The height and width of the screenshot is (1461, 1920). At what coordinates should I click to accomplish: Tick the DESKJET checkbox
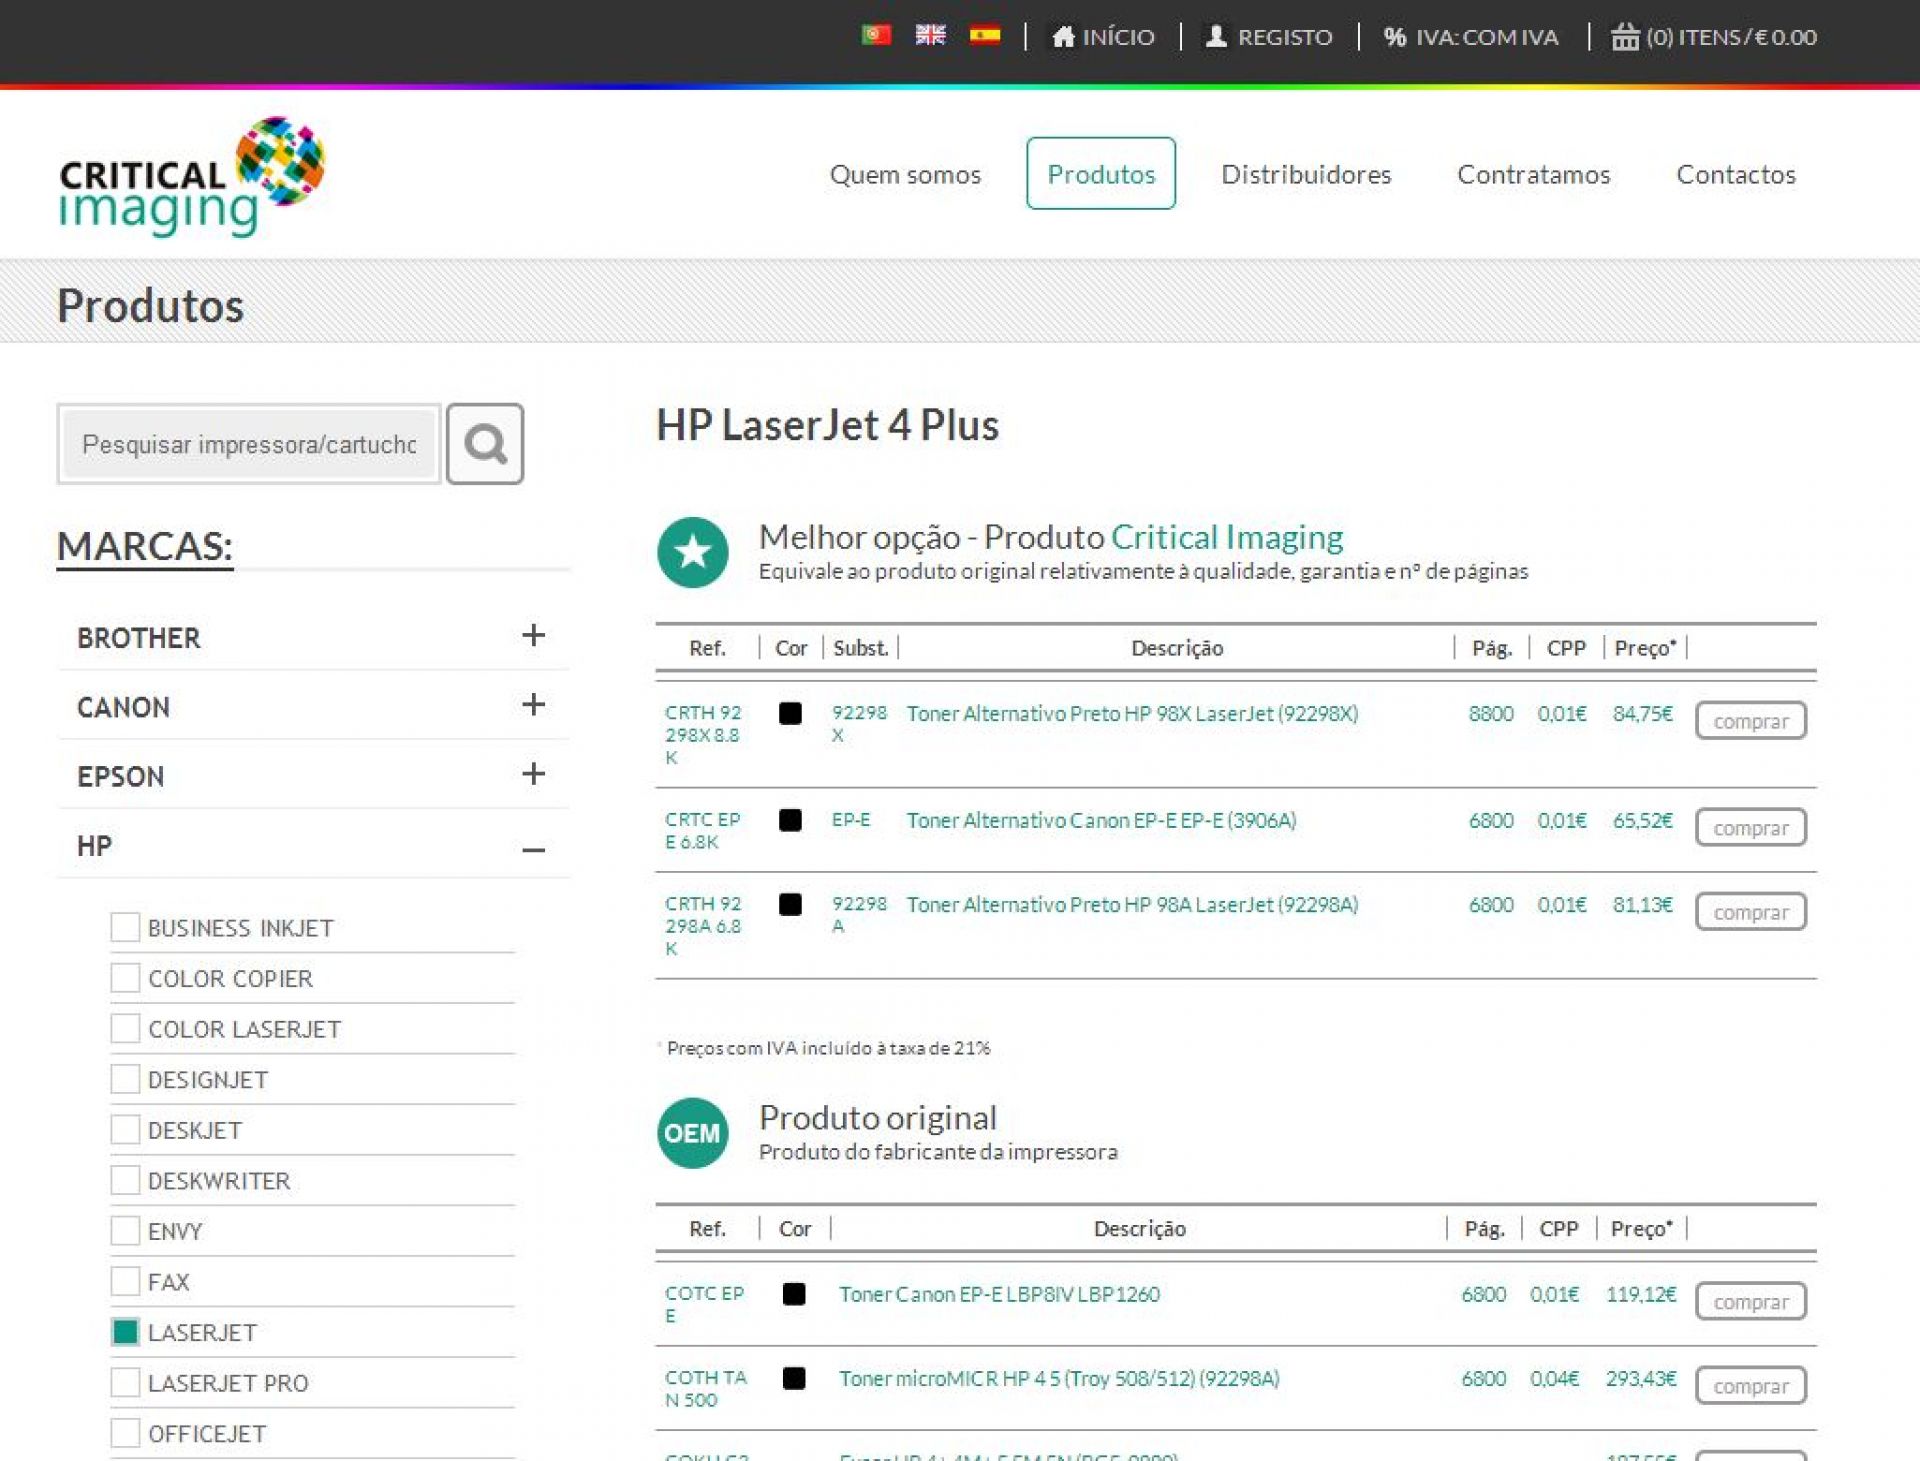click(125, 1129)
